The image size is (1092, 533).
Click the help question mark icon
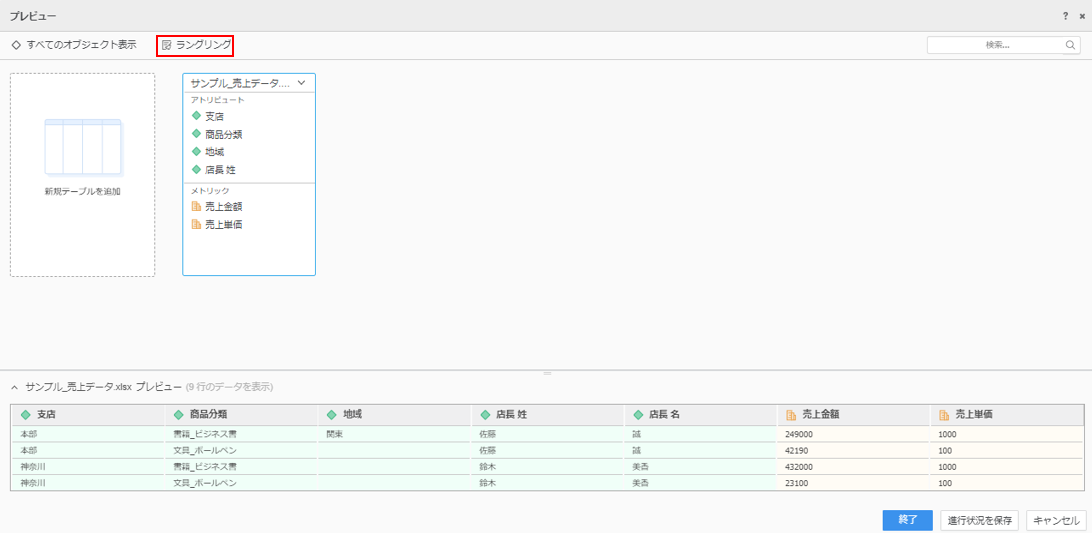(x=1066, y=15)
